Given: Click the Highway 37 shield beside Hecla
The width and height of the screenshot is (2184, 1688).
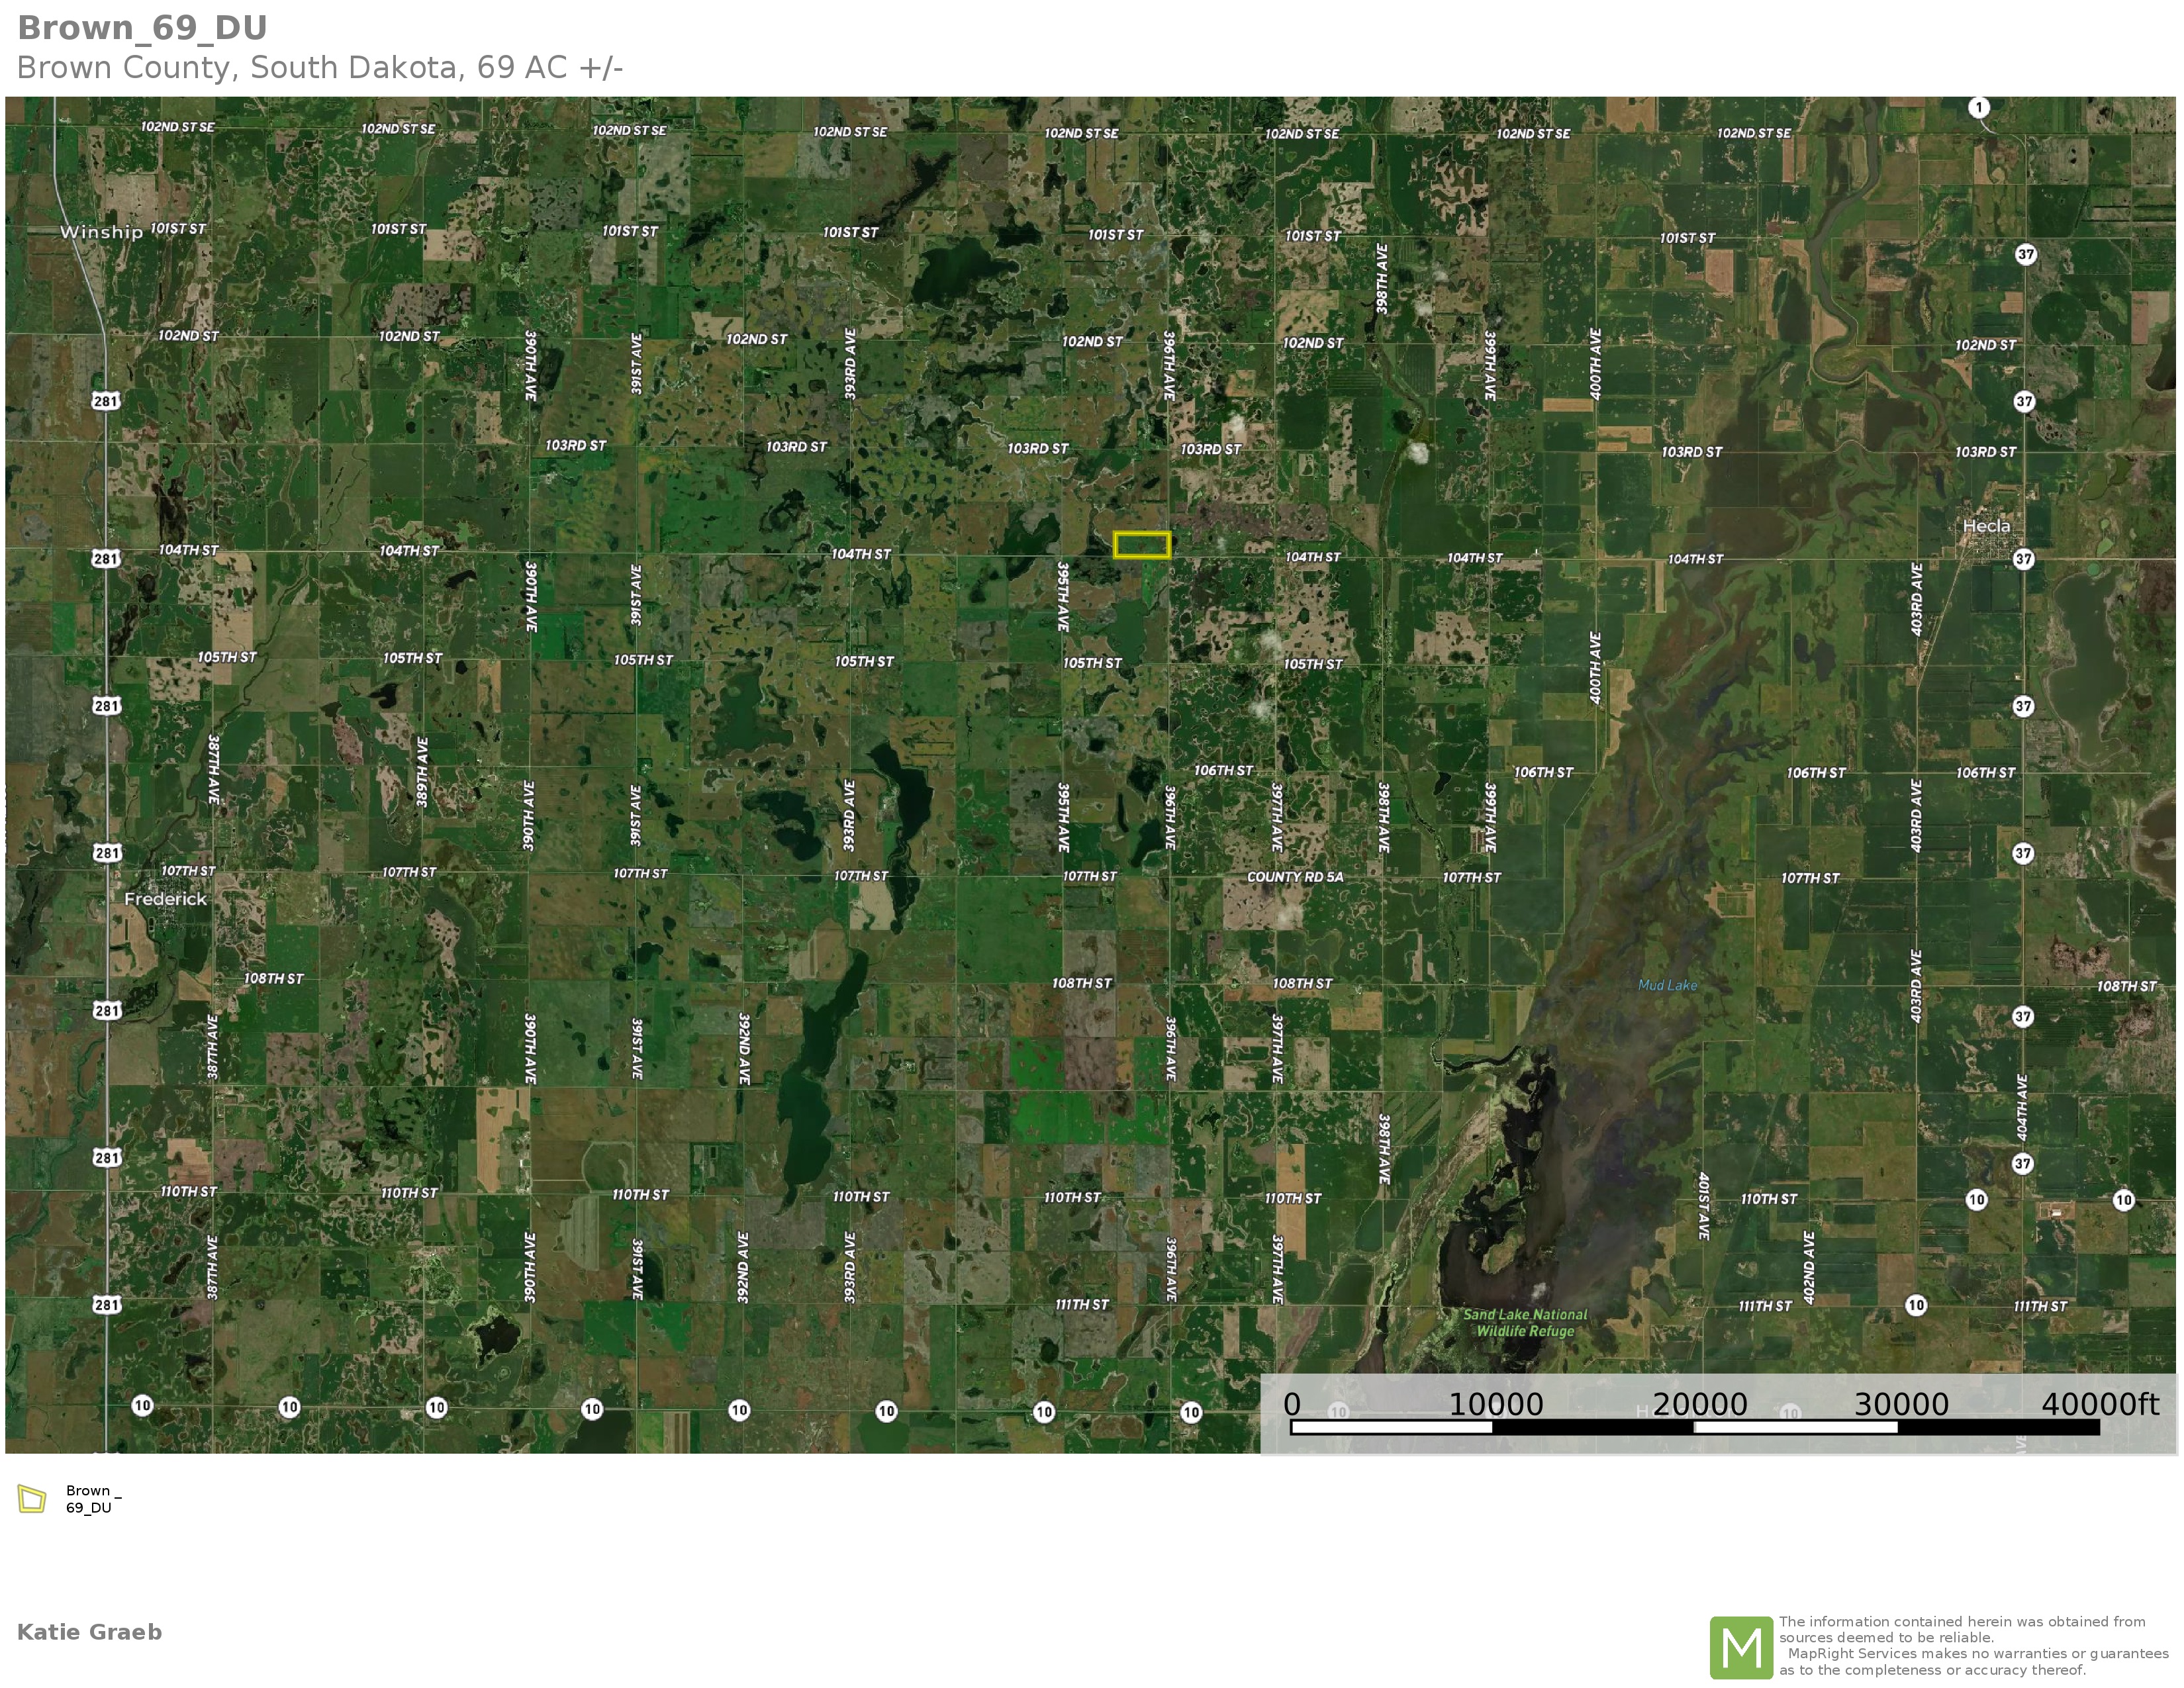Looking at the screenshot, I should coord(2023,559).
